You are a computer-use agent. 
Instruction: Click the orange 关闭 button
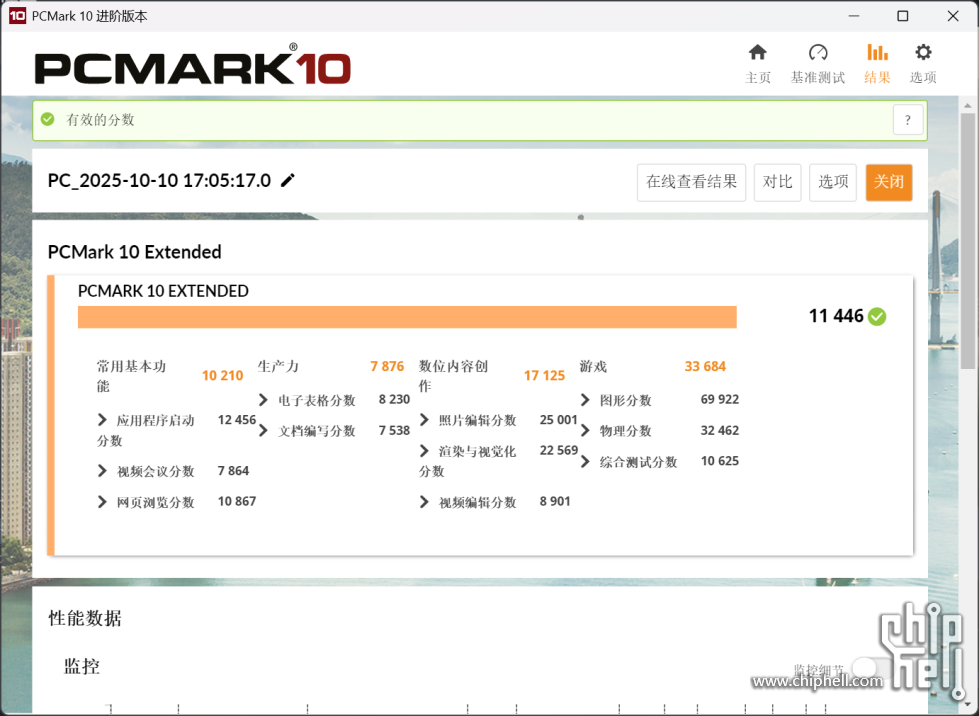[x=889, y=182]
